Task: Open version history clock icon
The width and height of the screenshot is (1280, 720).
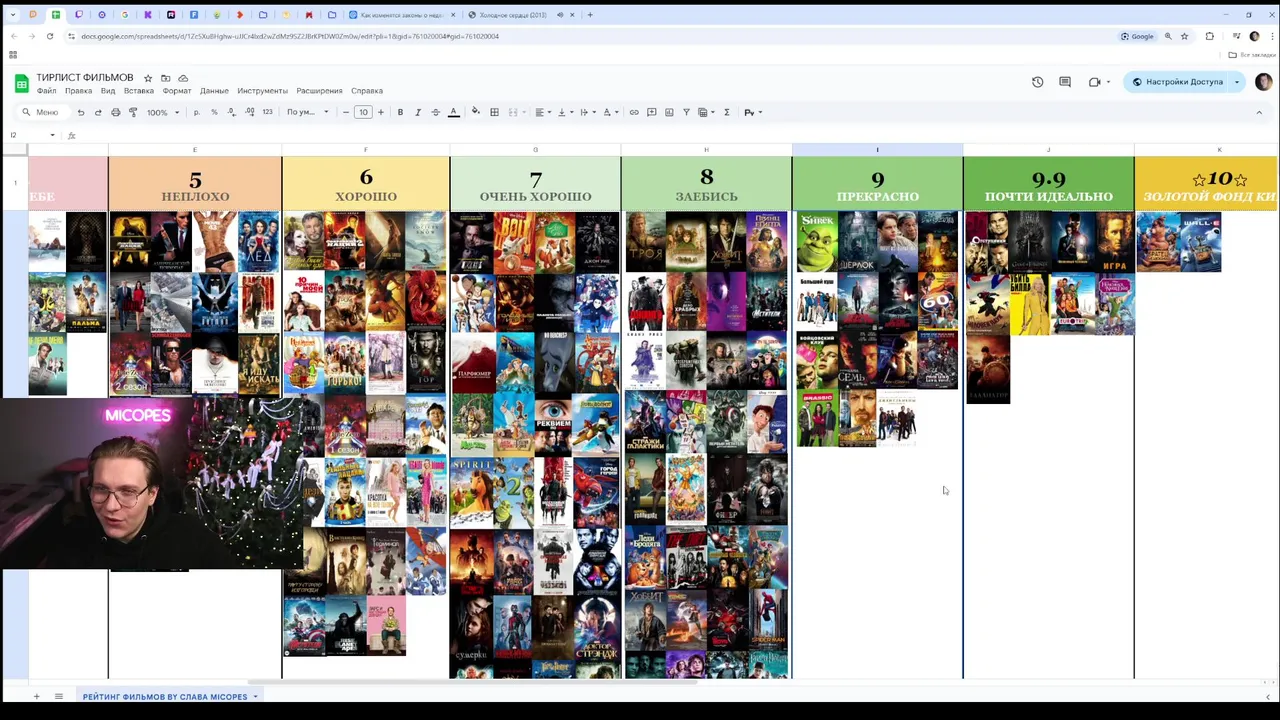Action: click(1037, 82)
